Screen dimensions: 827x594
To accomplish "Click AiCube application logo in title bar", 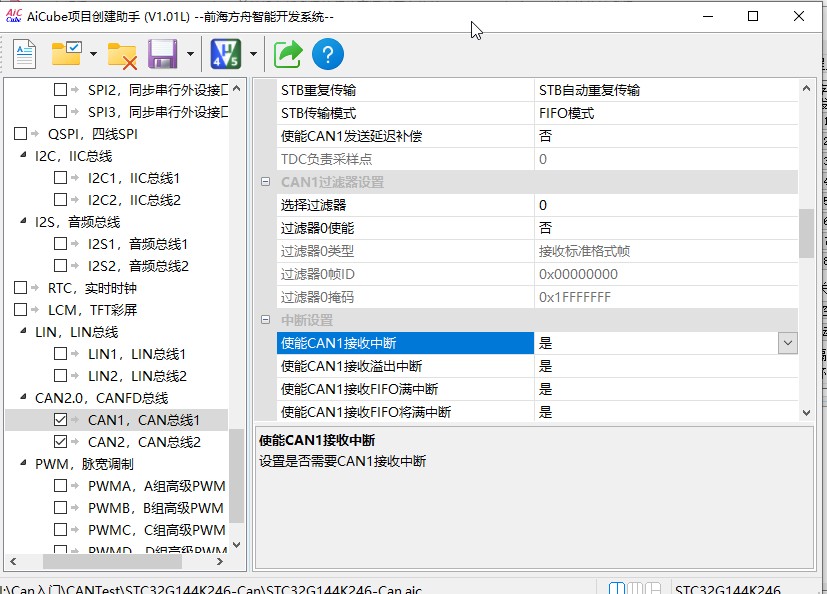I will (13, 16).
